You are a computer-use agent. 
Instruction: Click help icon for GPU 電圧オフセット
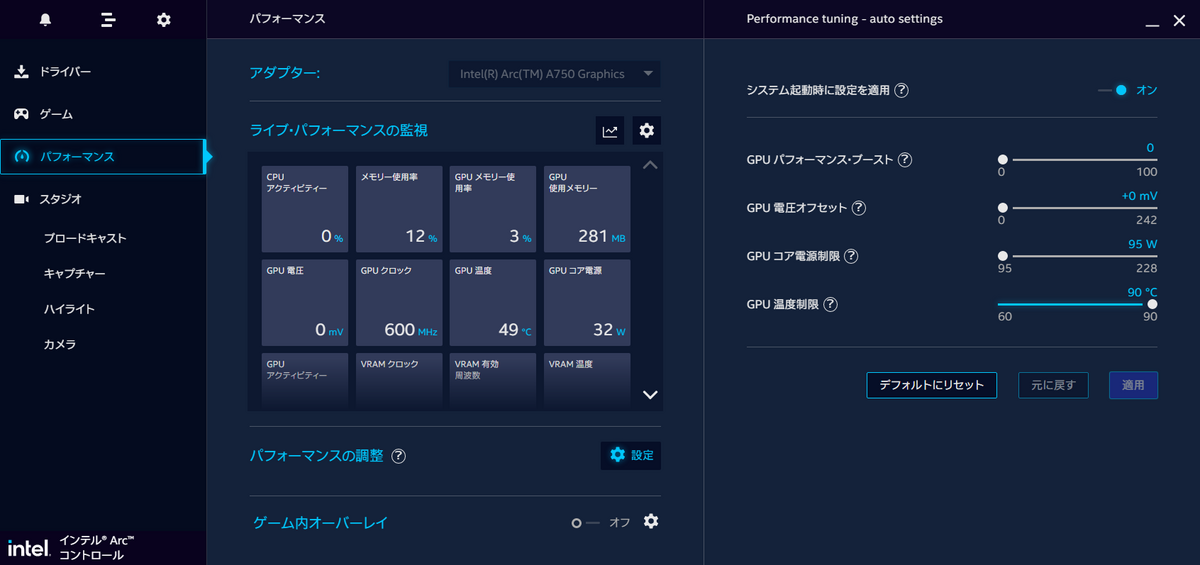tap(859, 208)
